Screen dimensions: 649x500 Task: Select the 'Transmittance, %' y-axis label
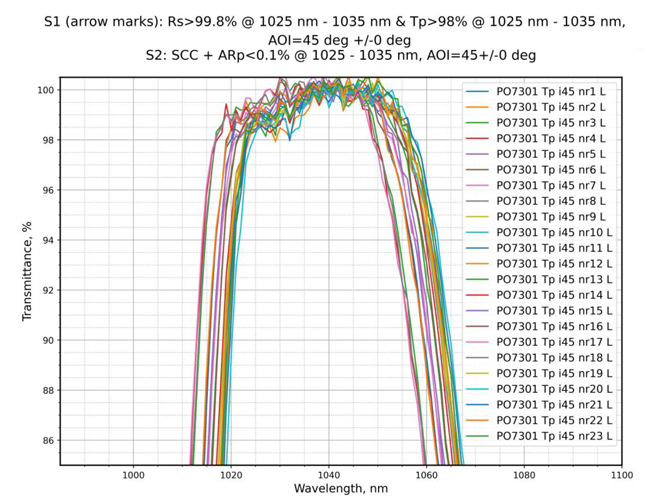point(27,271)
